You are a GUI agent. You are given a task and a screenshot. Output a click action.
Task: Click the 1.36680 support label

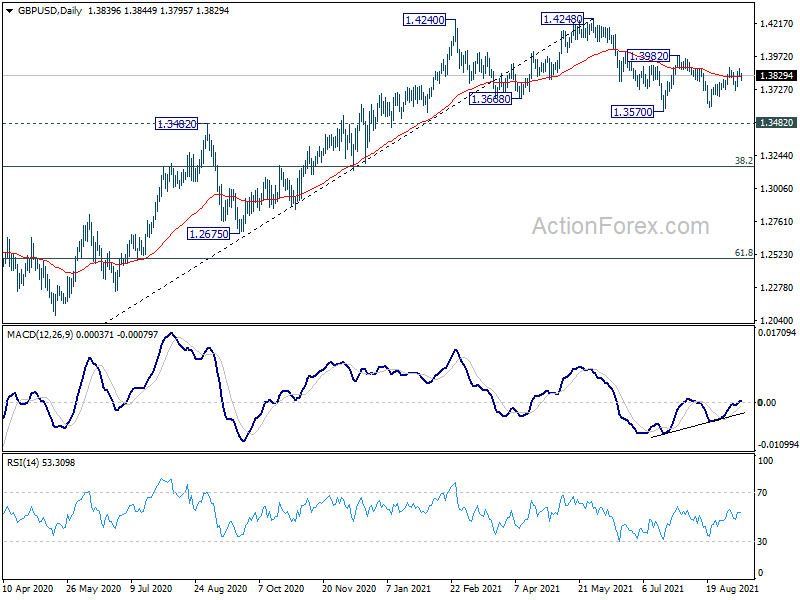coord(490,99)
